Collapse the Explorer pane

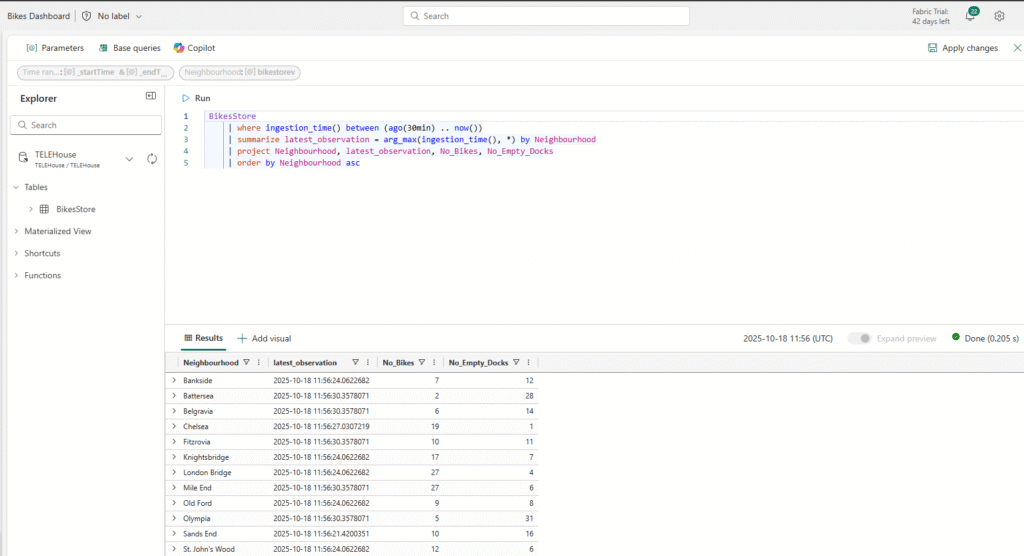(151, 96)
